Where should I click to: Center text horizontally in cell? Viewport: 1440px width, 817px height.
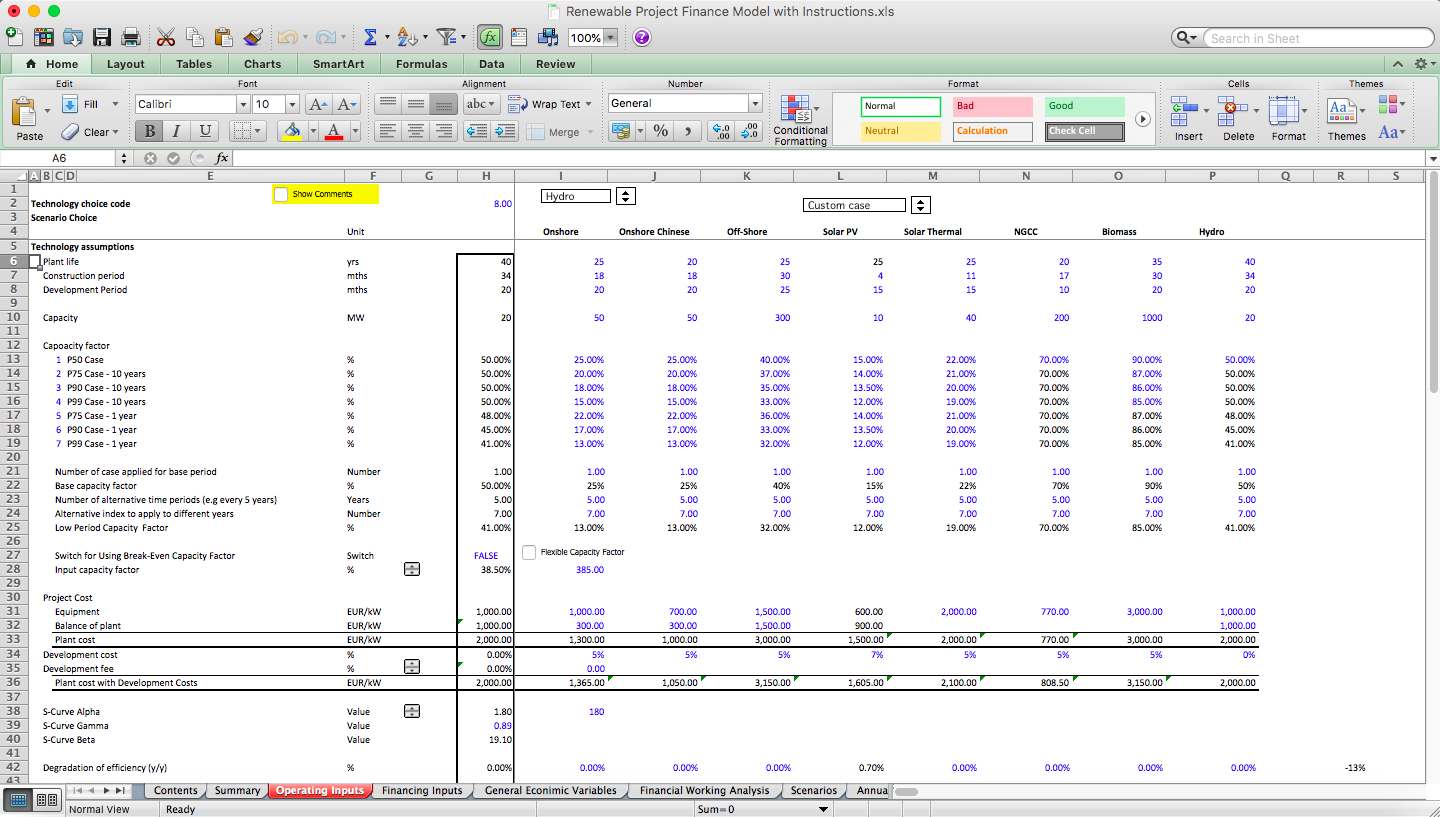click(x=416, y=131)
